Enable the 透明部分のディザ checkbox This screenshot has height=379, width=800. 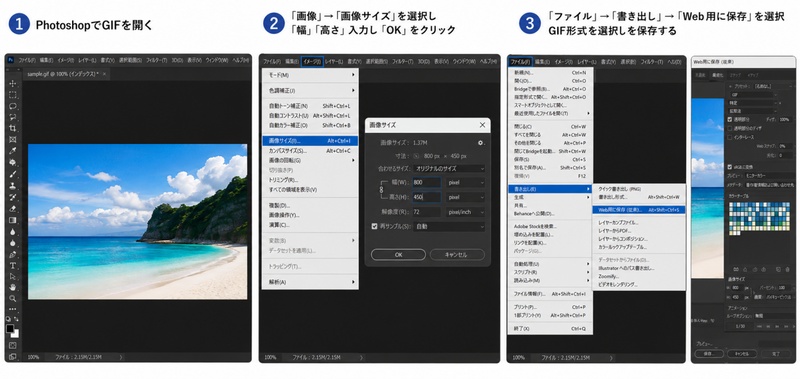(x=730, y=128)
